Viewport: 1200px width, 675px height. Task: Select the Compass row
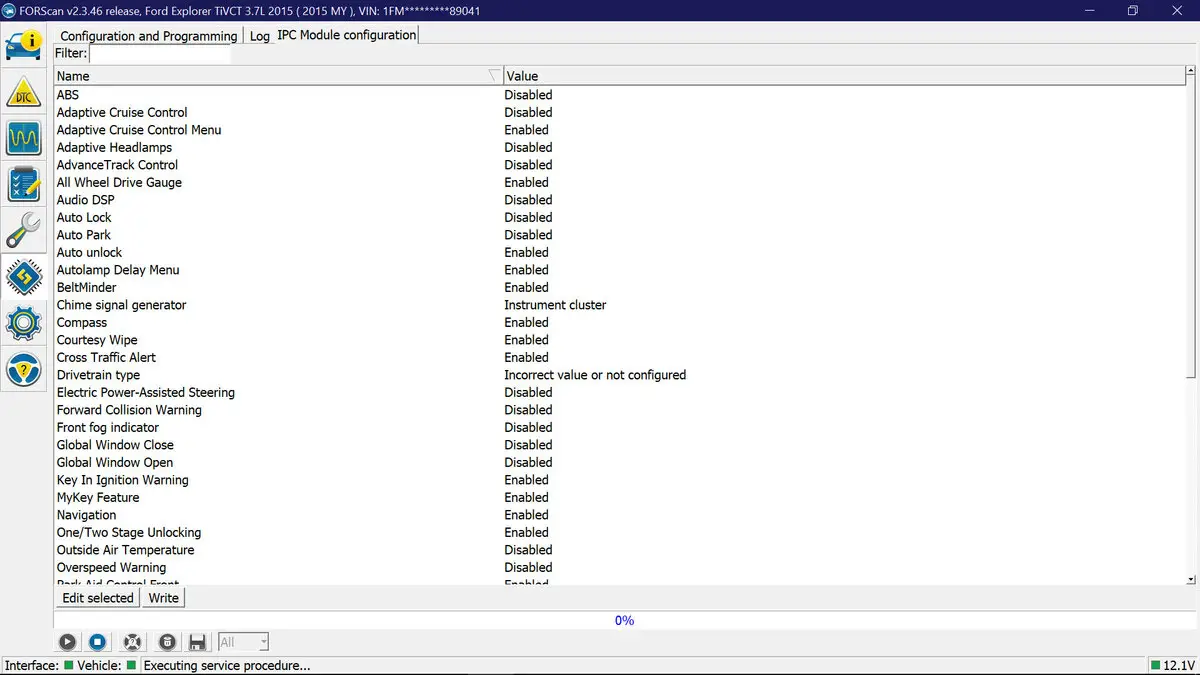[619, 323]
